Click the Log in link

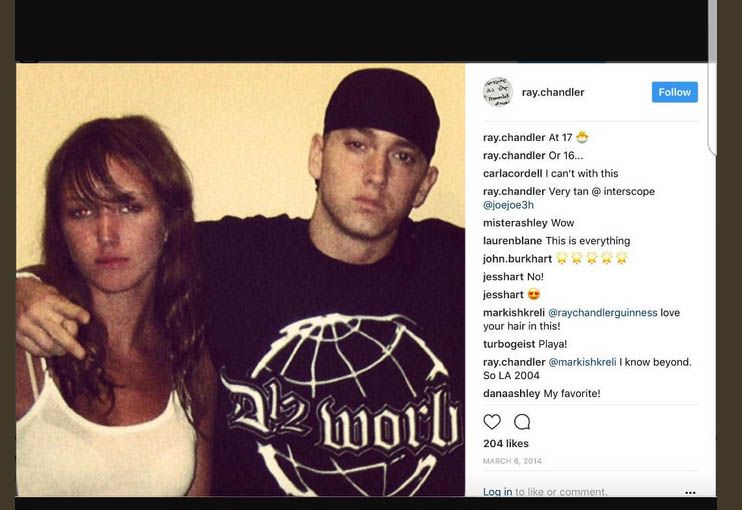[x=497, y=492]
